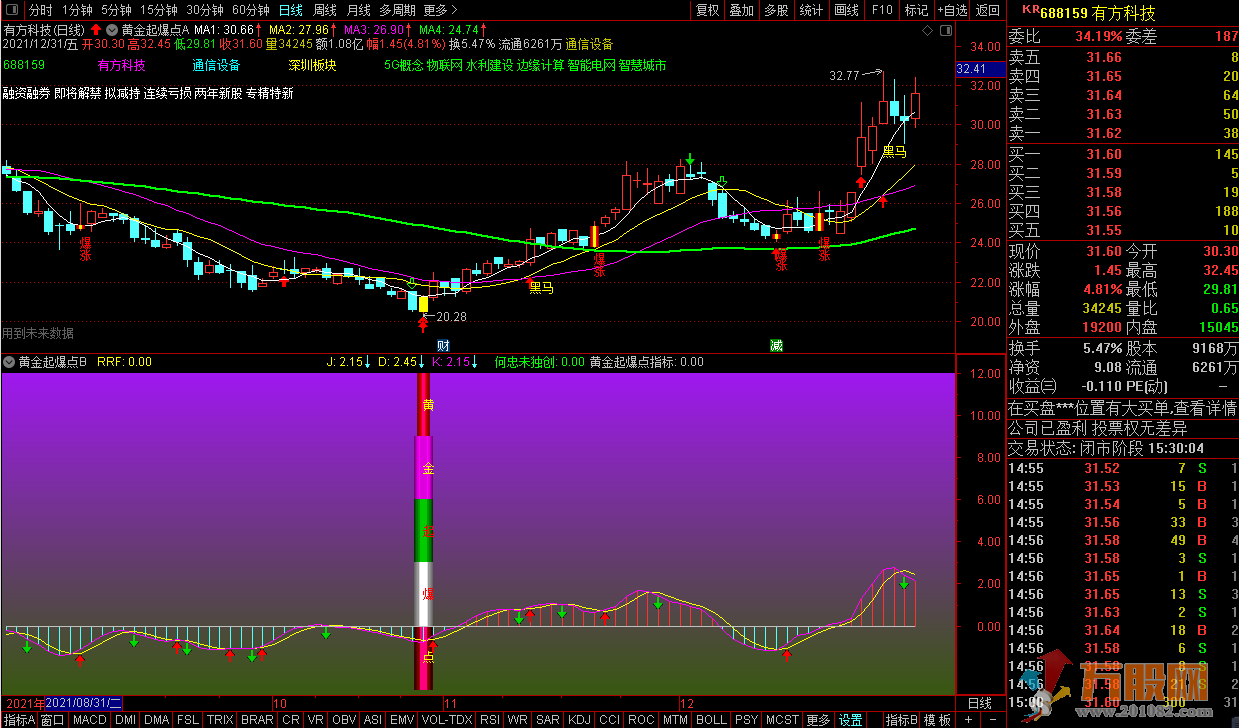Select the BRAR indicator tab
The width and height of the screenshot is (1239, 728).
[257, 720]
